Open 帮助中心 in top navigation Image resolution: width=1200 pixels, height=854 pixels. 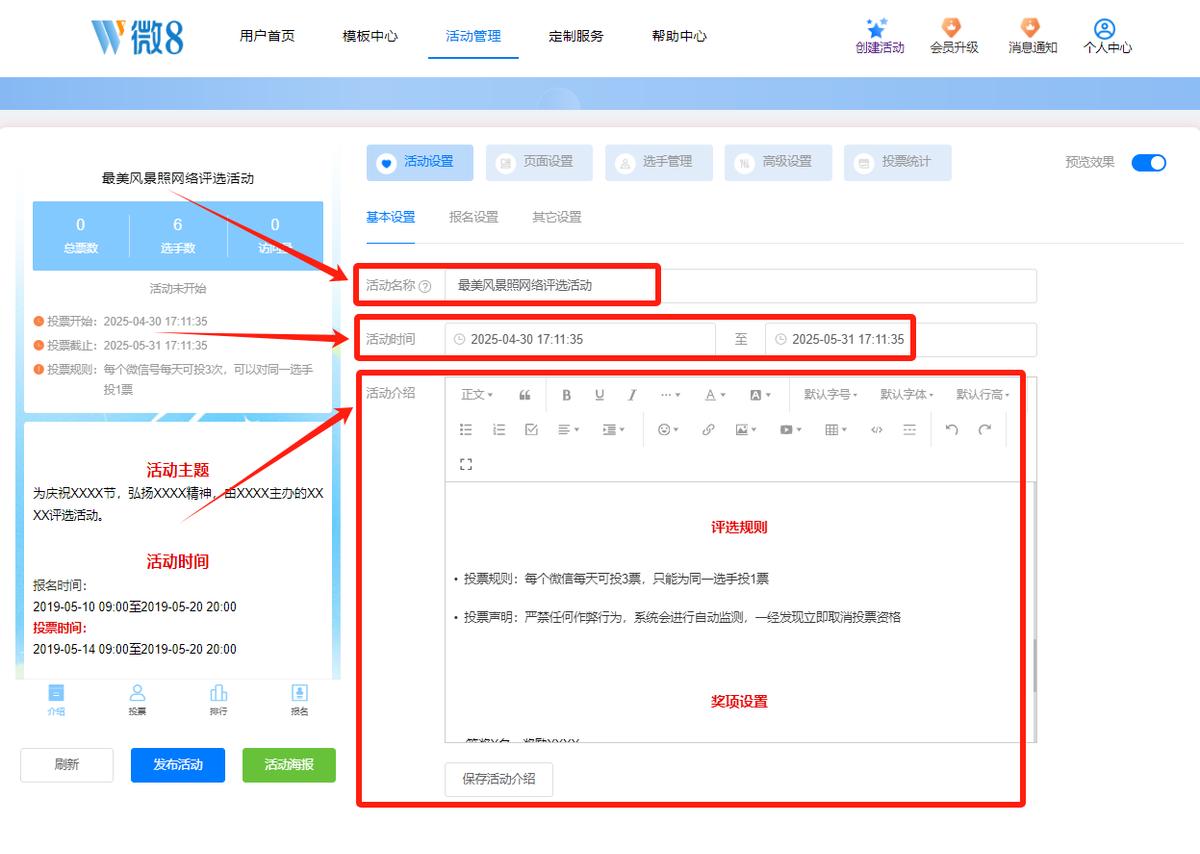(x=679, y=36)
